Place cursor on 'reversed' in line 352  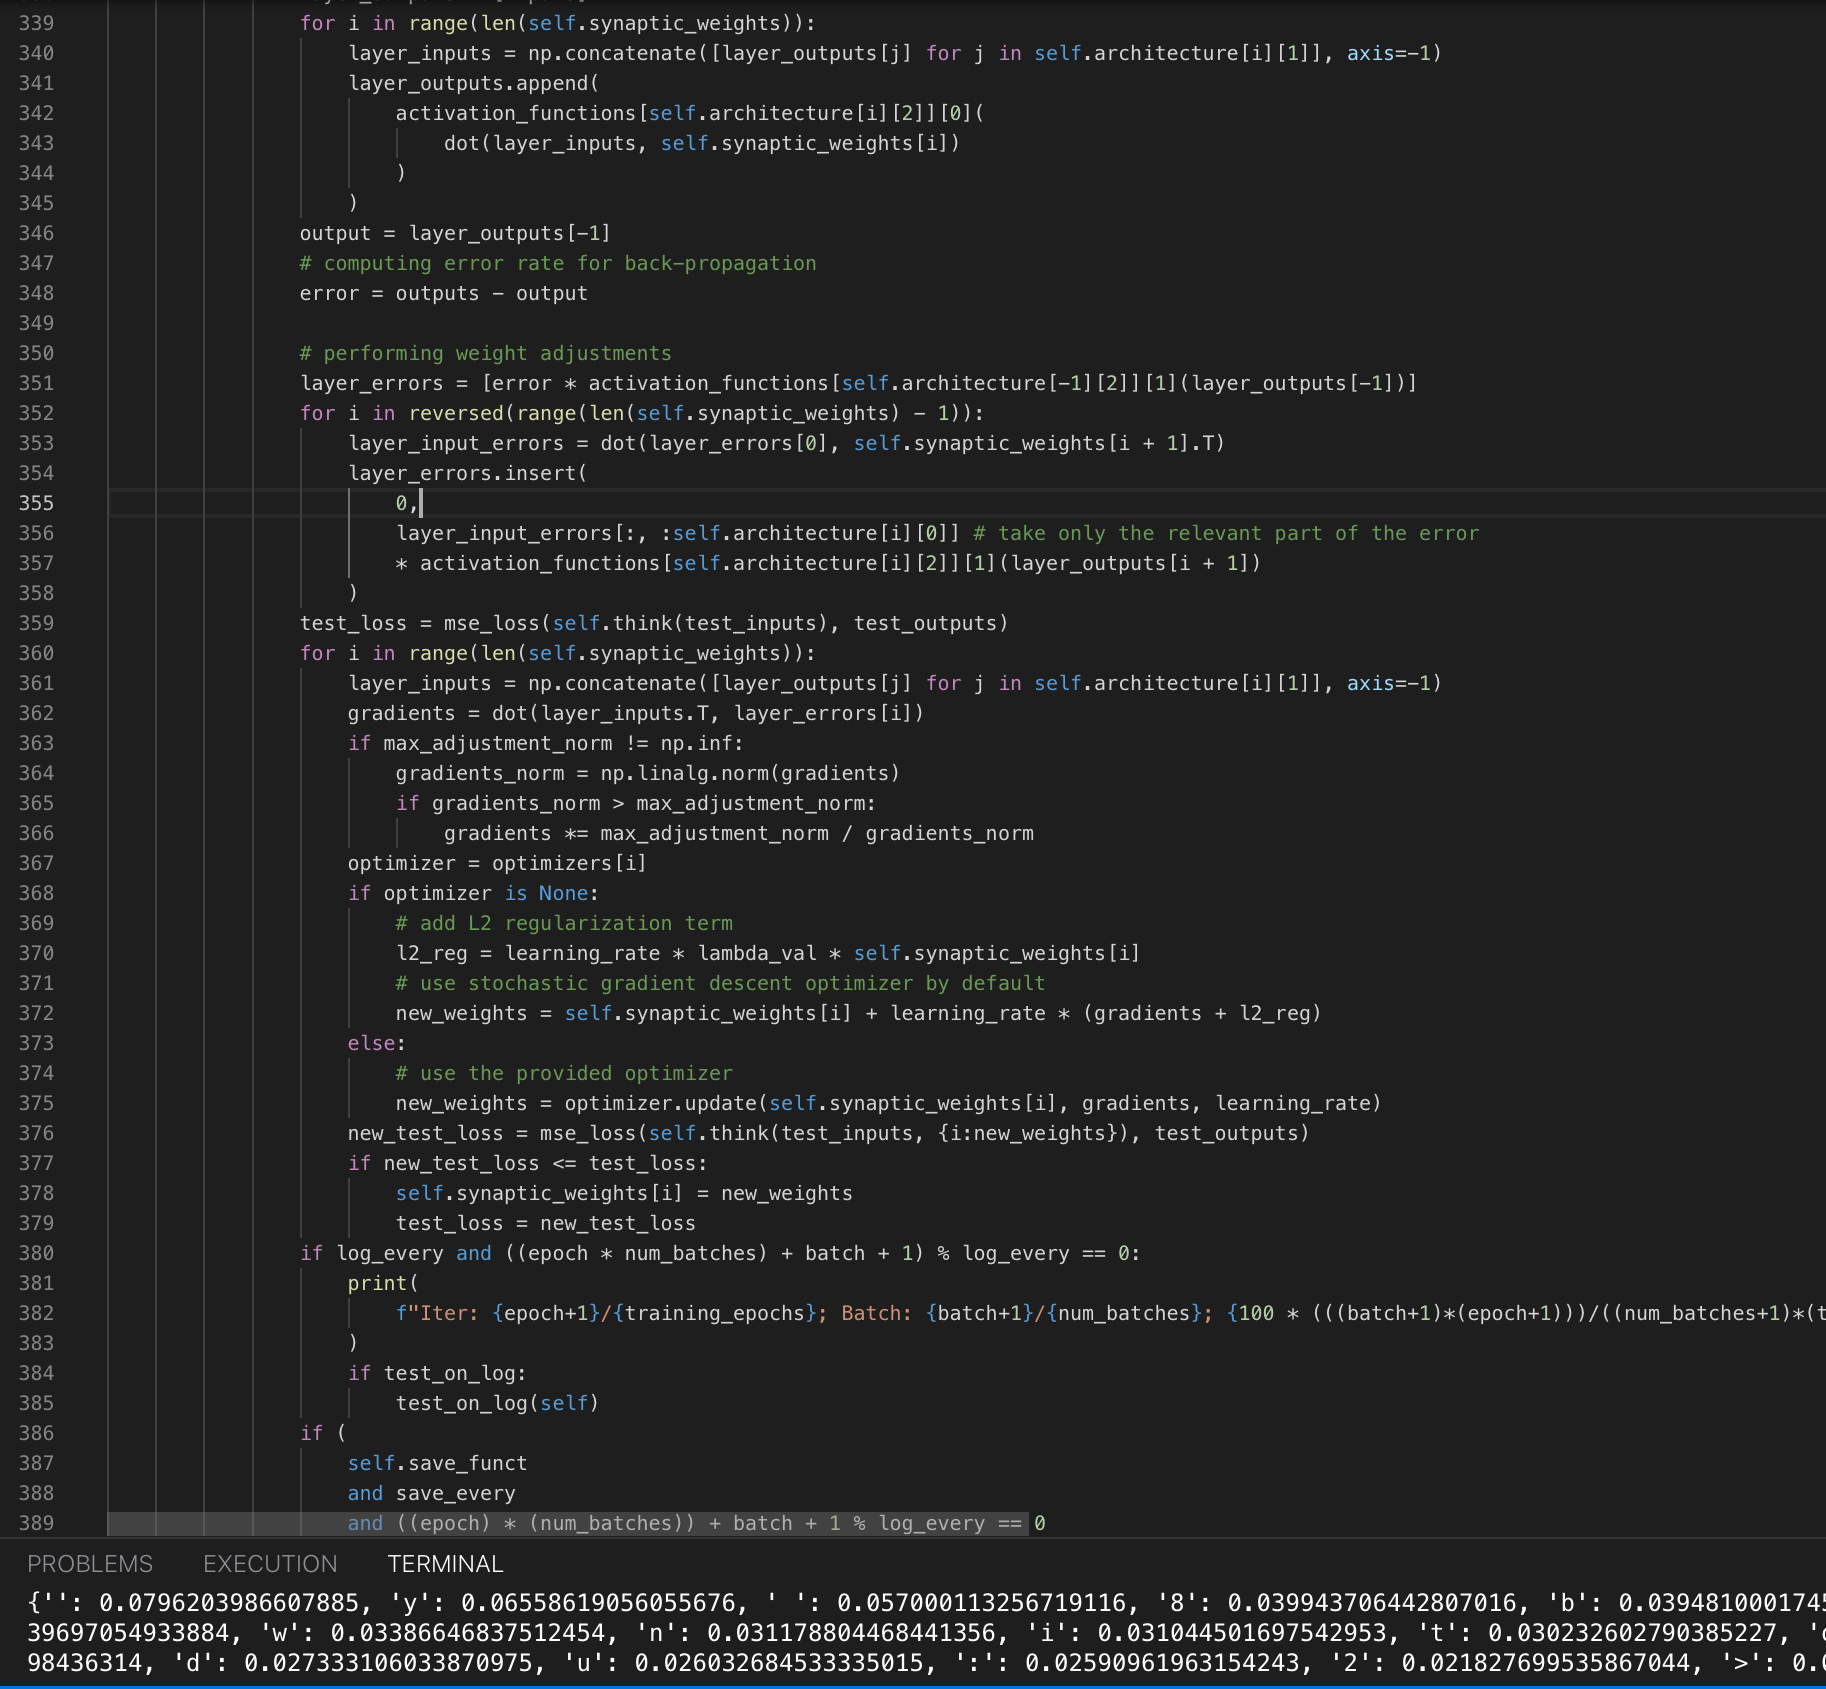pyautogui.click(x=457, y=413)
